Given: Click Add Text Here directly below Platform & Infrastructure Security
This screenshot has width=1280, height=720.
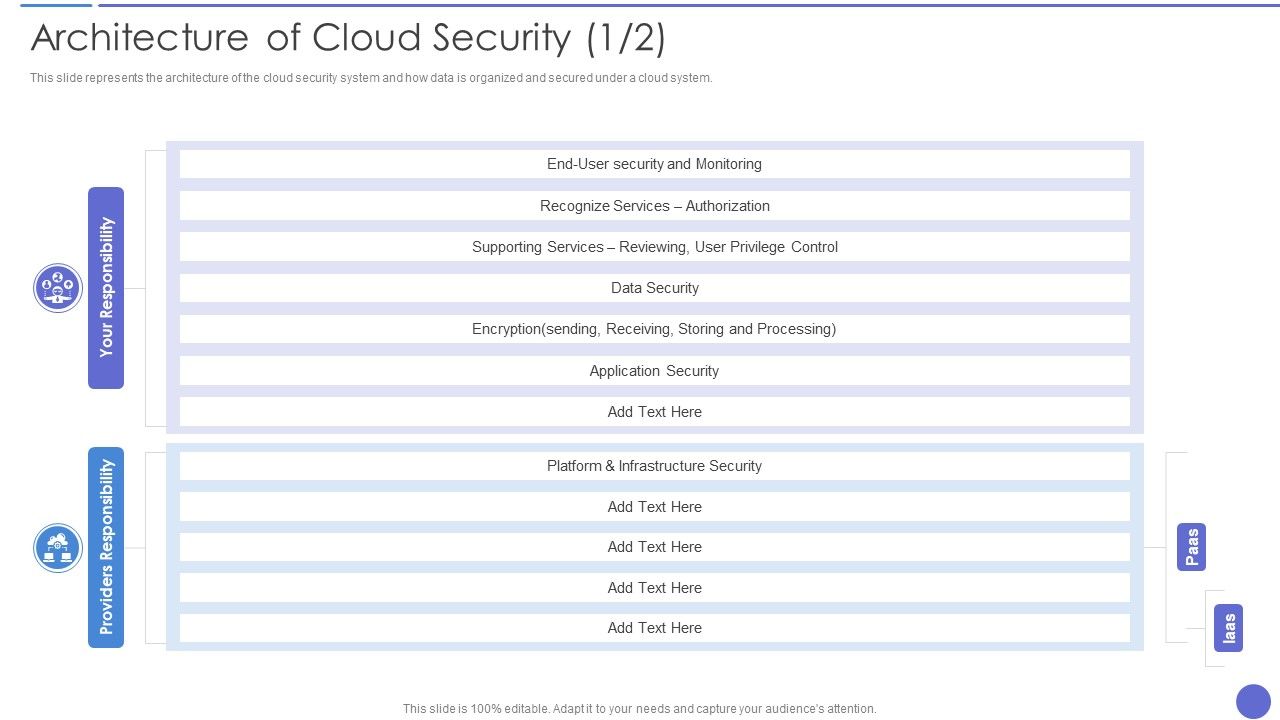Looking at the screenshot, I should point(655,507).
